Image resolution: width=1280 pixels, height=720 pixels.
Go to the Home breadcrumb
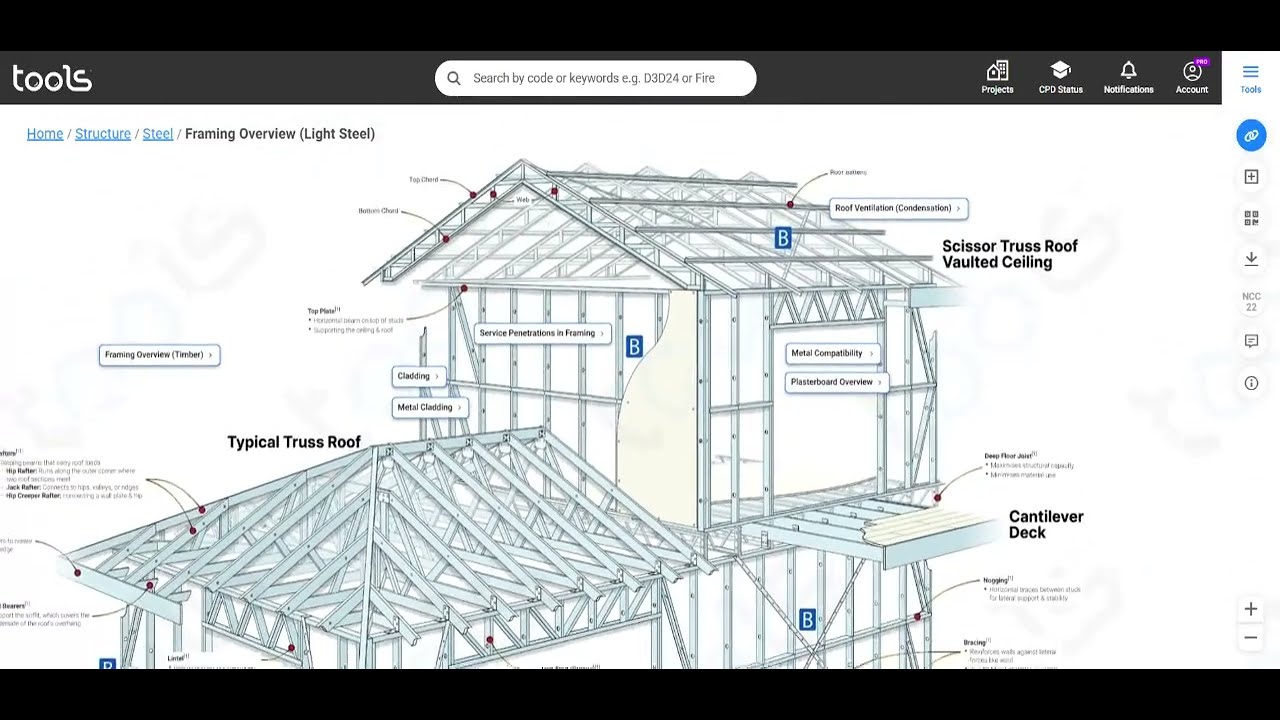(x=45, y=134)
